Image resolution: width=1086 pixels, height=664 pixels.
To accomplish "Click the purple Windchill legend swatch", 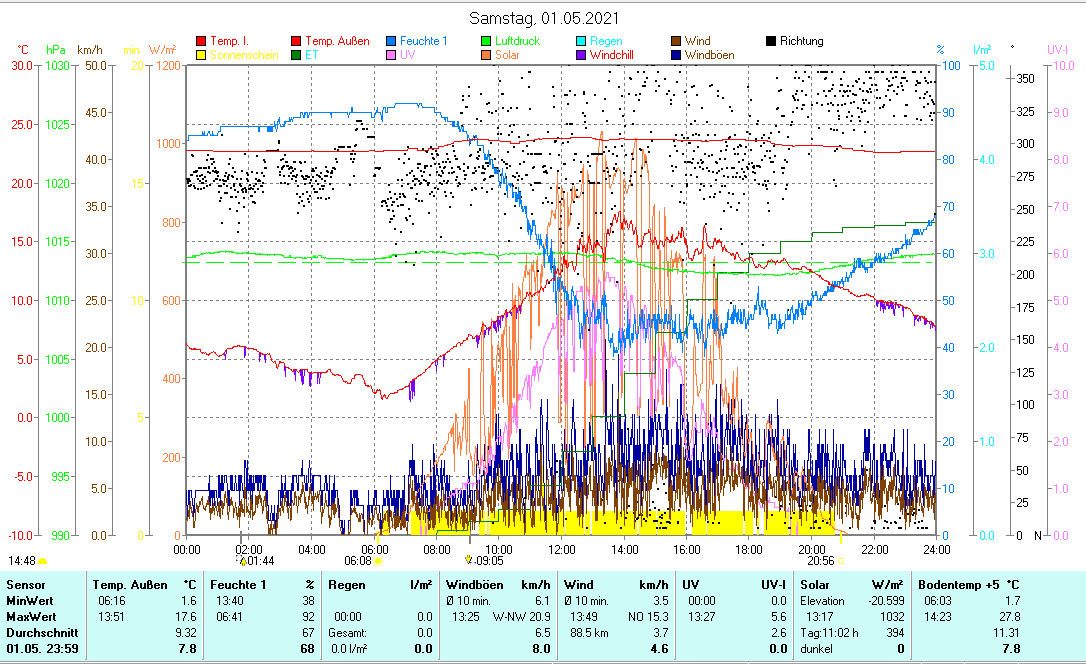I will coord(581,55).
